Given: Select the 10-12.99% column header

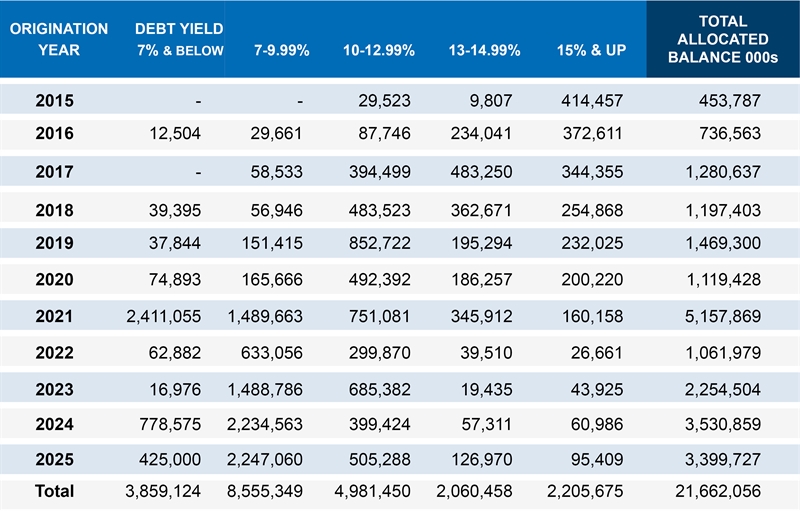Looking at the screenshot, I should coord(378,50).
